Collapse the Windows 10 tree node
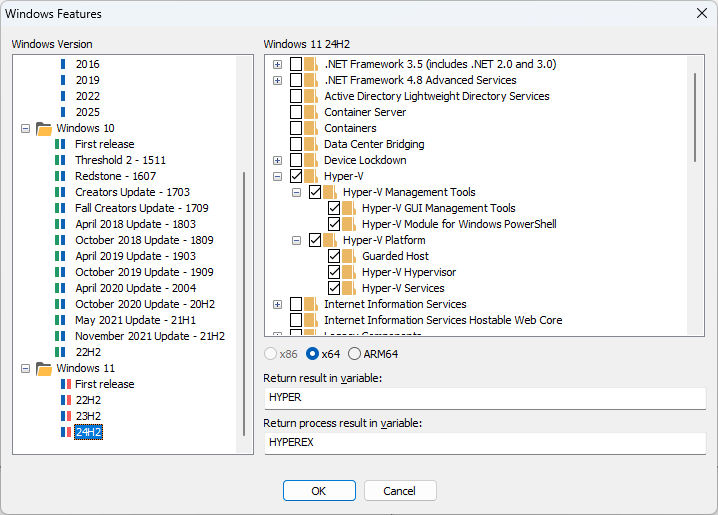Screen dimensions: 718x515 pyautogui.click(x=26, y=129)
